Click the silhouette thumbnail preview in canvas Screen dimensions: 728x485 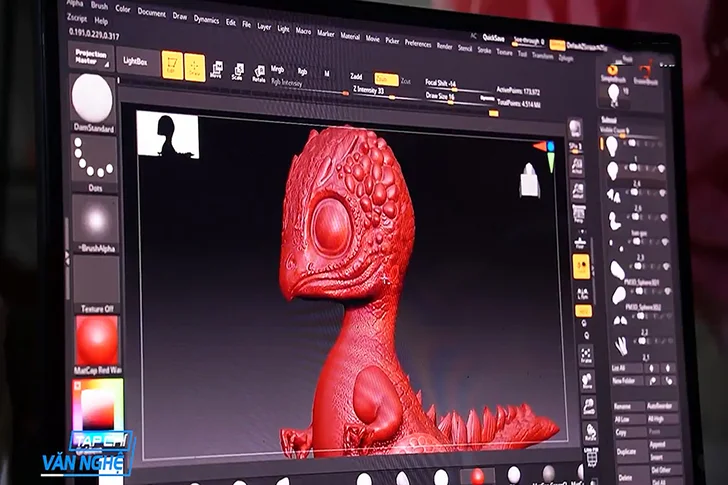tap(167, 134)
